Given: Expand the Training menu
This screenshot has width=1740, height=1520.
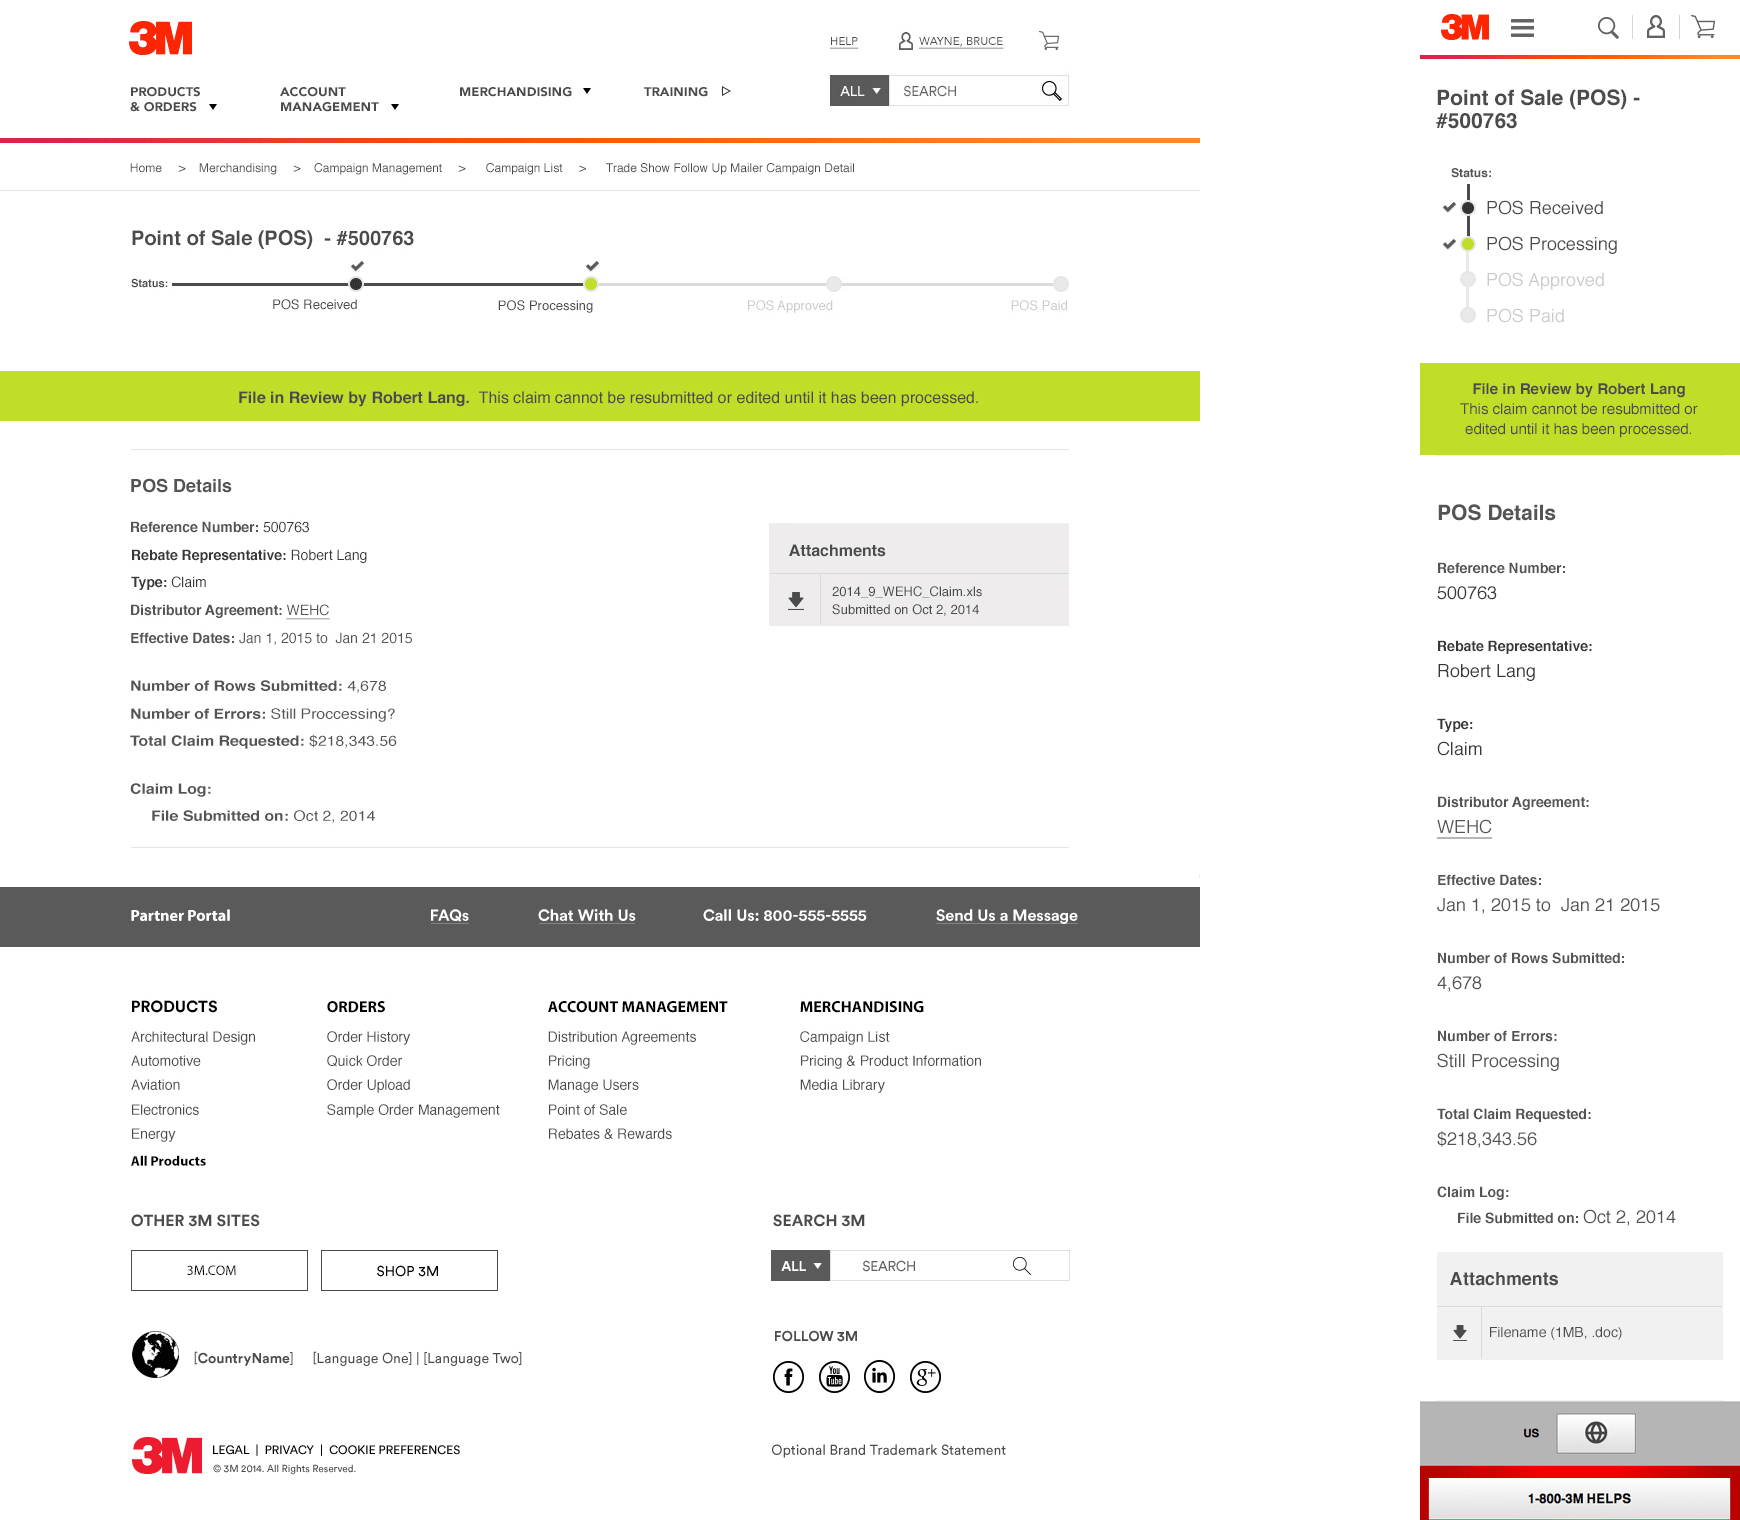Looking at the screenshot, I should tap(687, 91).
